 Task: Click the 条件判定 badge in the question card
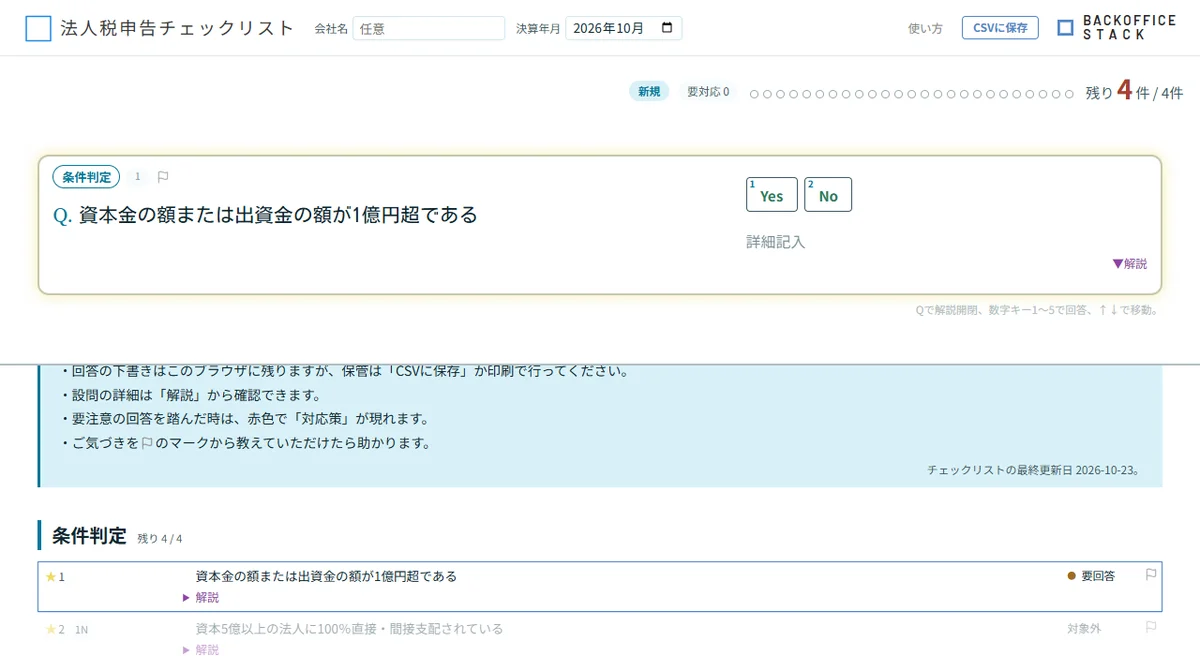pyautogui.click(x=86, y=177)
